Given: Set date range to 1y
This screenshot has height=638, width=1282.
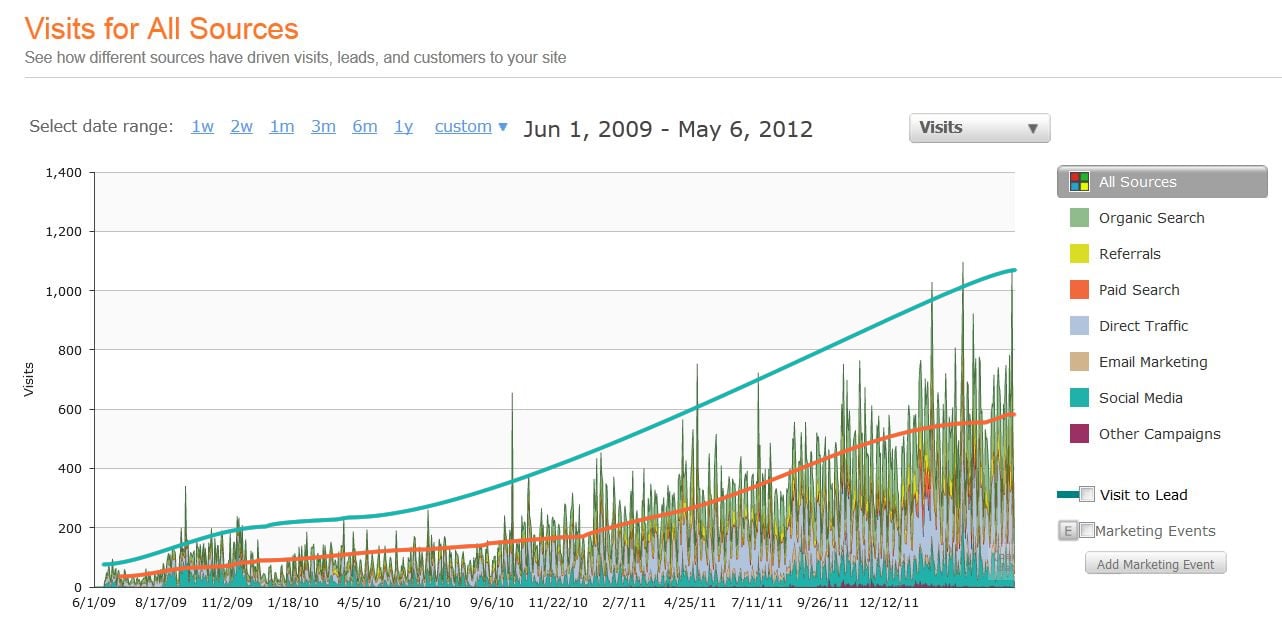Looking at the screenshot, I should 403,127.
